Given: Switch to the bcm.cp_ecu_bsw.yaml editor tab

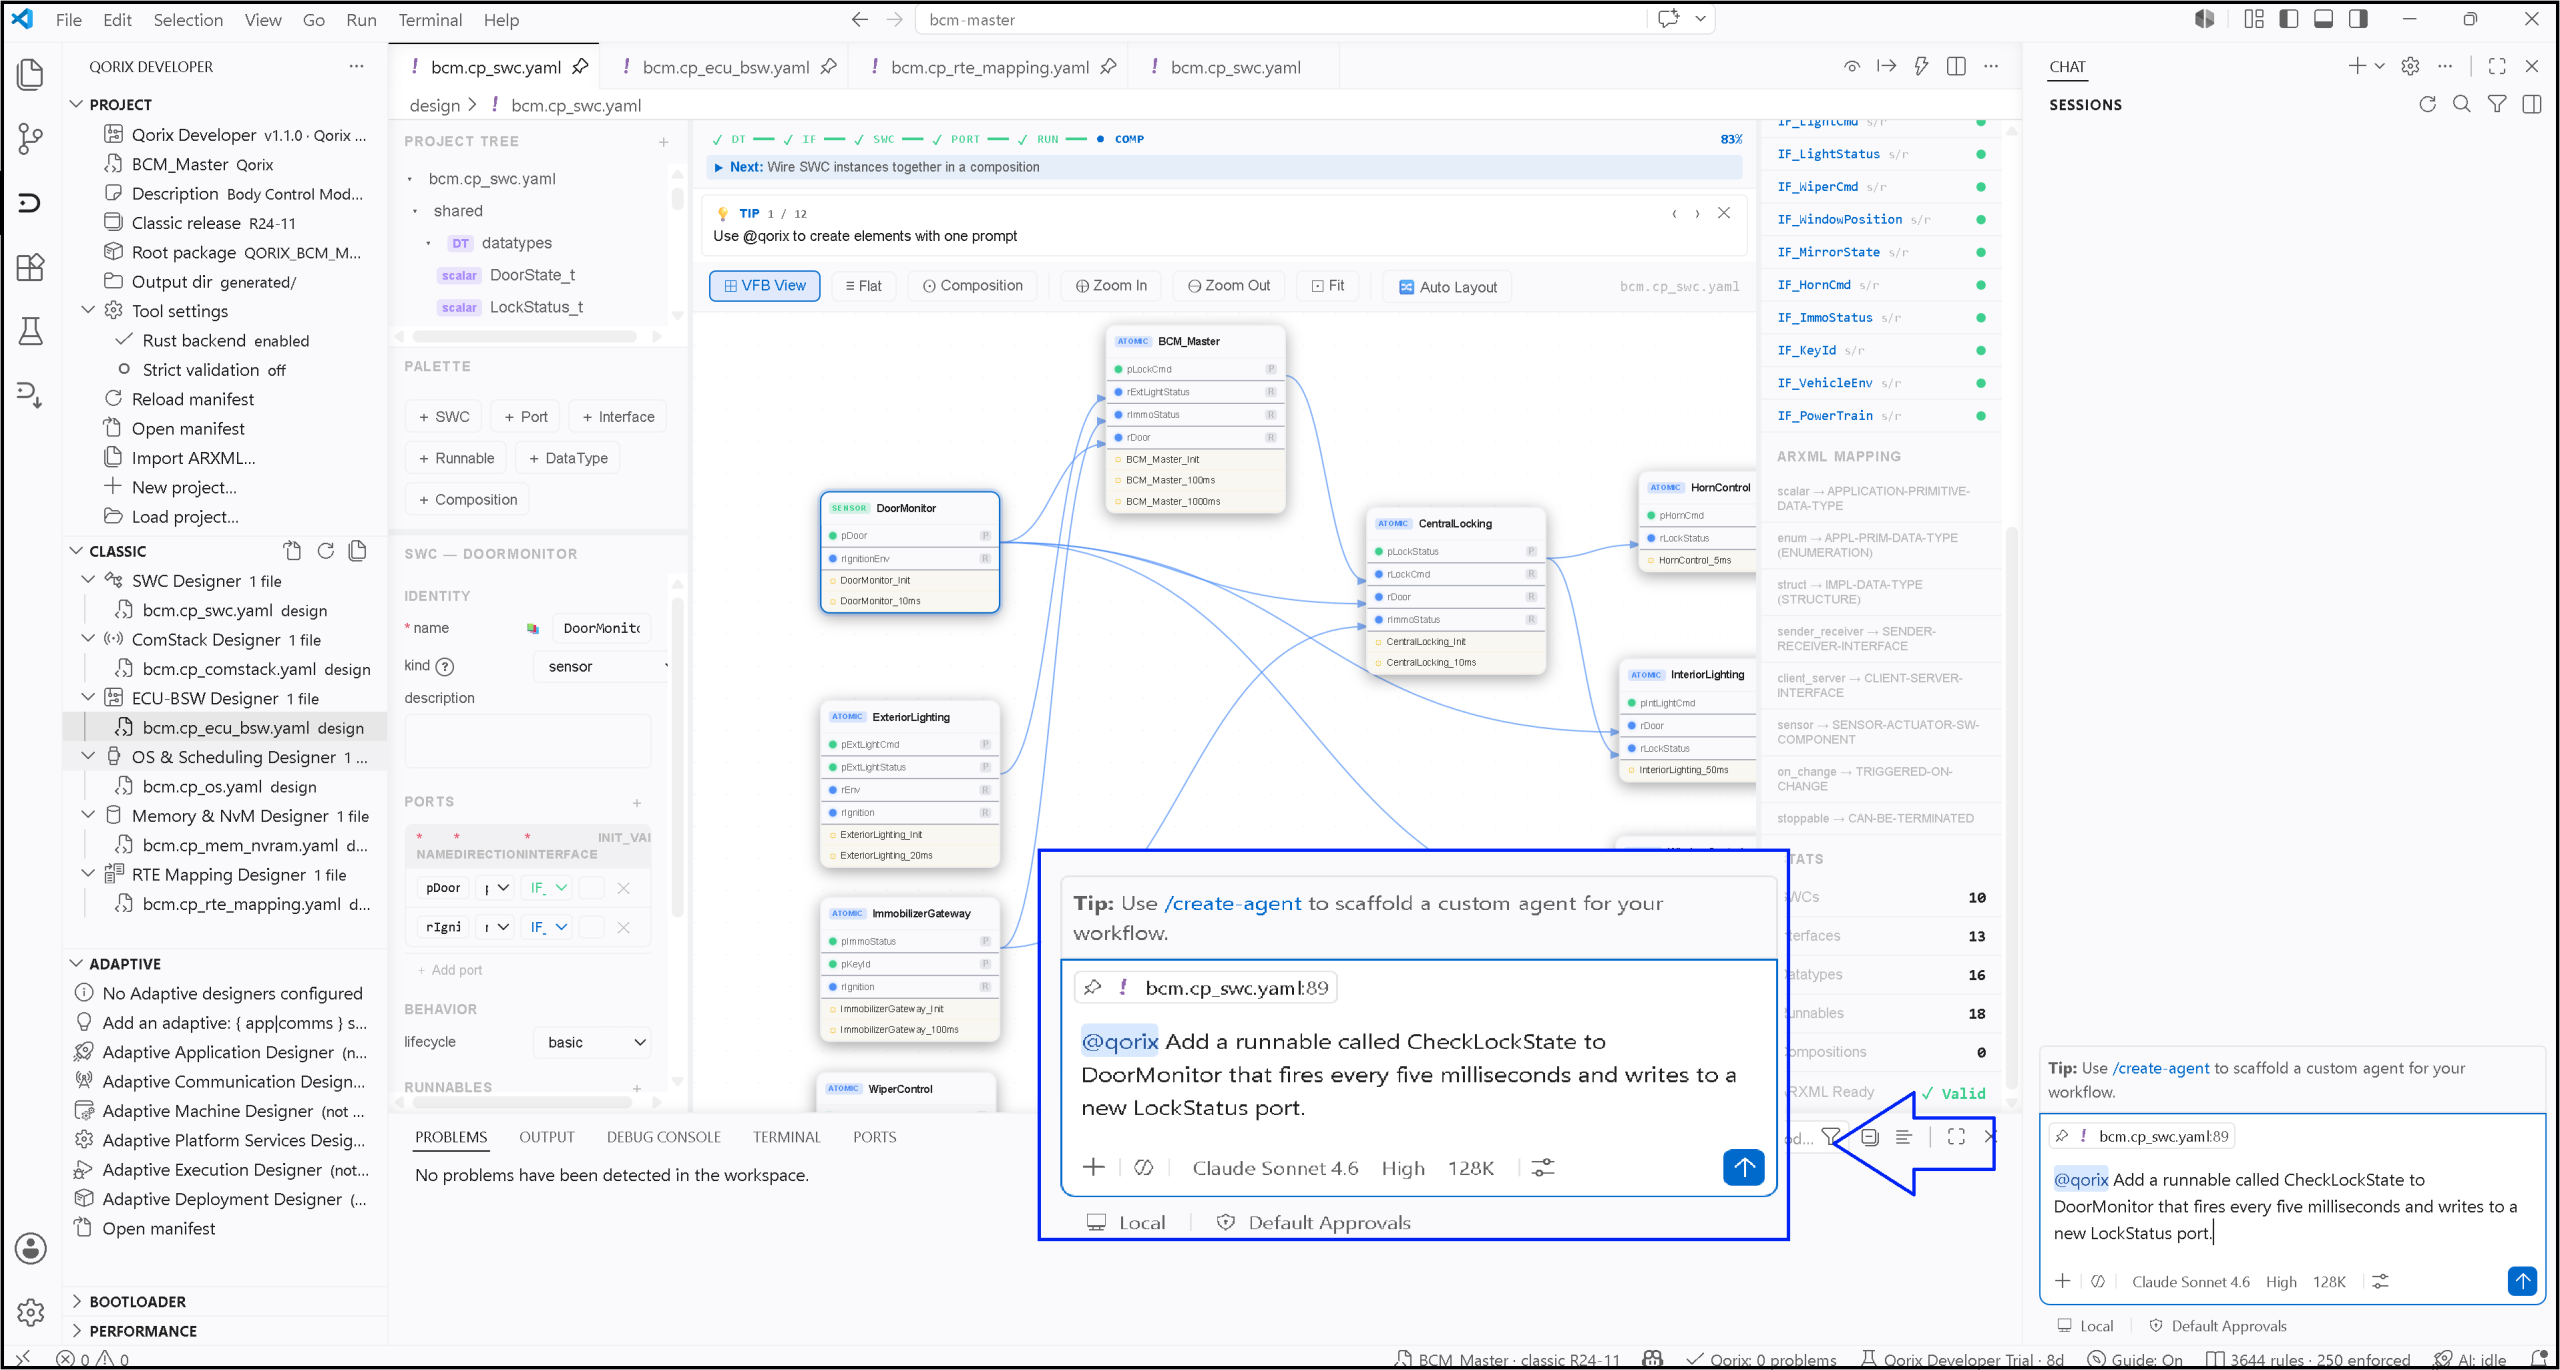Looking at the screenshot, I should pos(727,67).
